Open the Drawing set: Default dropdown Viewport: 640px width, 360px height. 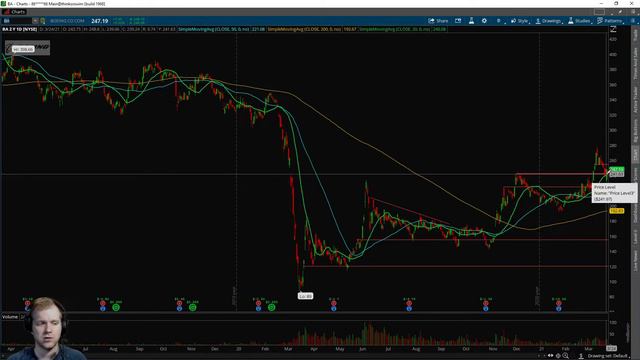tap(608, 356)
